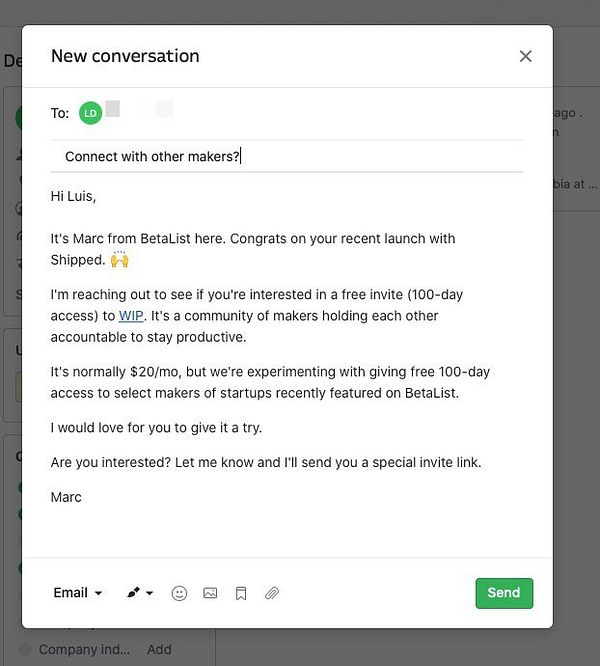Close the New conversation dialog
This screenshot has height=666, width=600.
pos(525,56)
